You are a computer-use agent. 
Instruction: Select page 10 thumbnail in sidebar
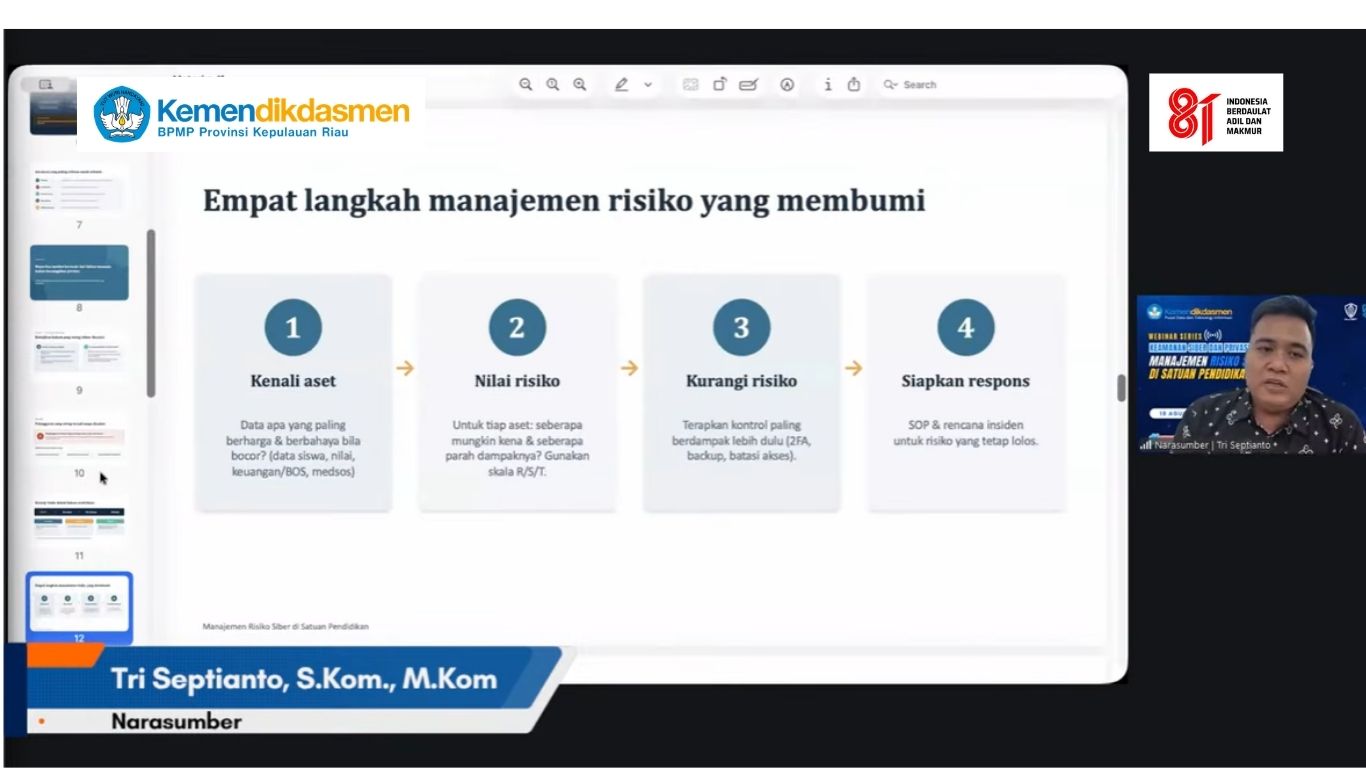tap(79, 438)
